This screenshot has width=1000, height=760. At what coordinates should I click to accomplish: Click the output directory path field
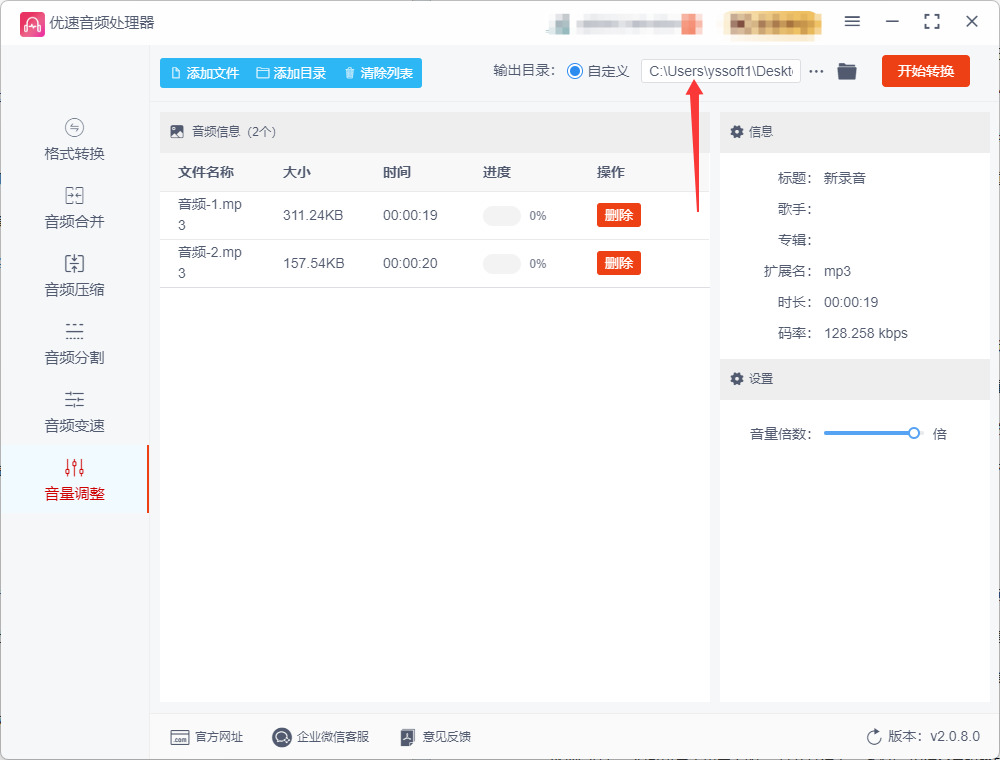pyautogui.click(x=721, y=71)
